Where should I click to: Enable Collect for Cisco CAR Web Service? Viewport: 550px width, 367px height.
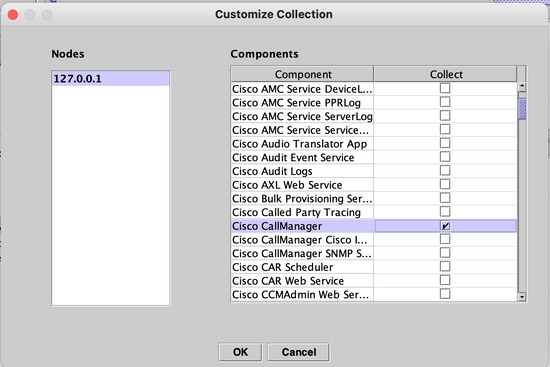tap(445, 280)
